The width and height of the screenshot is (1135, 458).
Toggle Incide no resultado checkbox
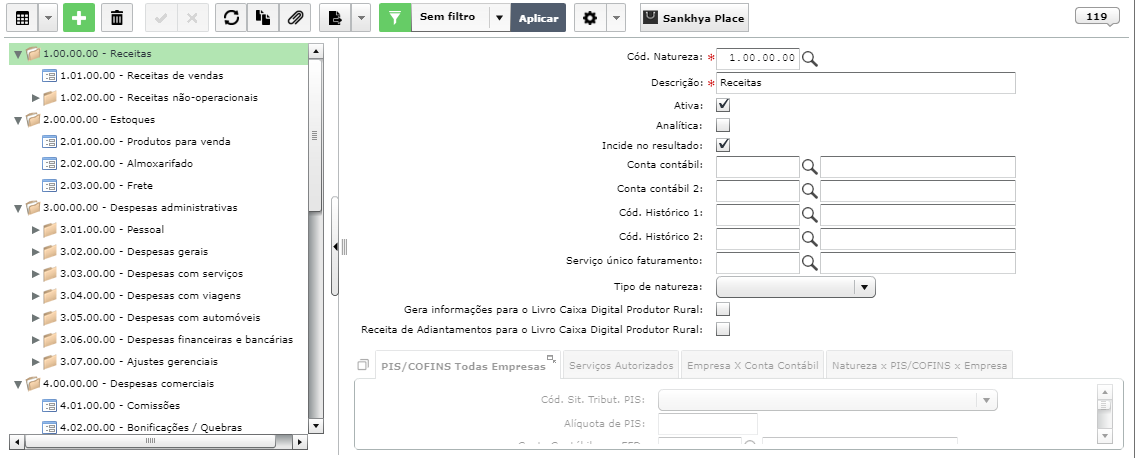pyautogui.click(x=723, y=145)
